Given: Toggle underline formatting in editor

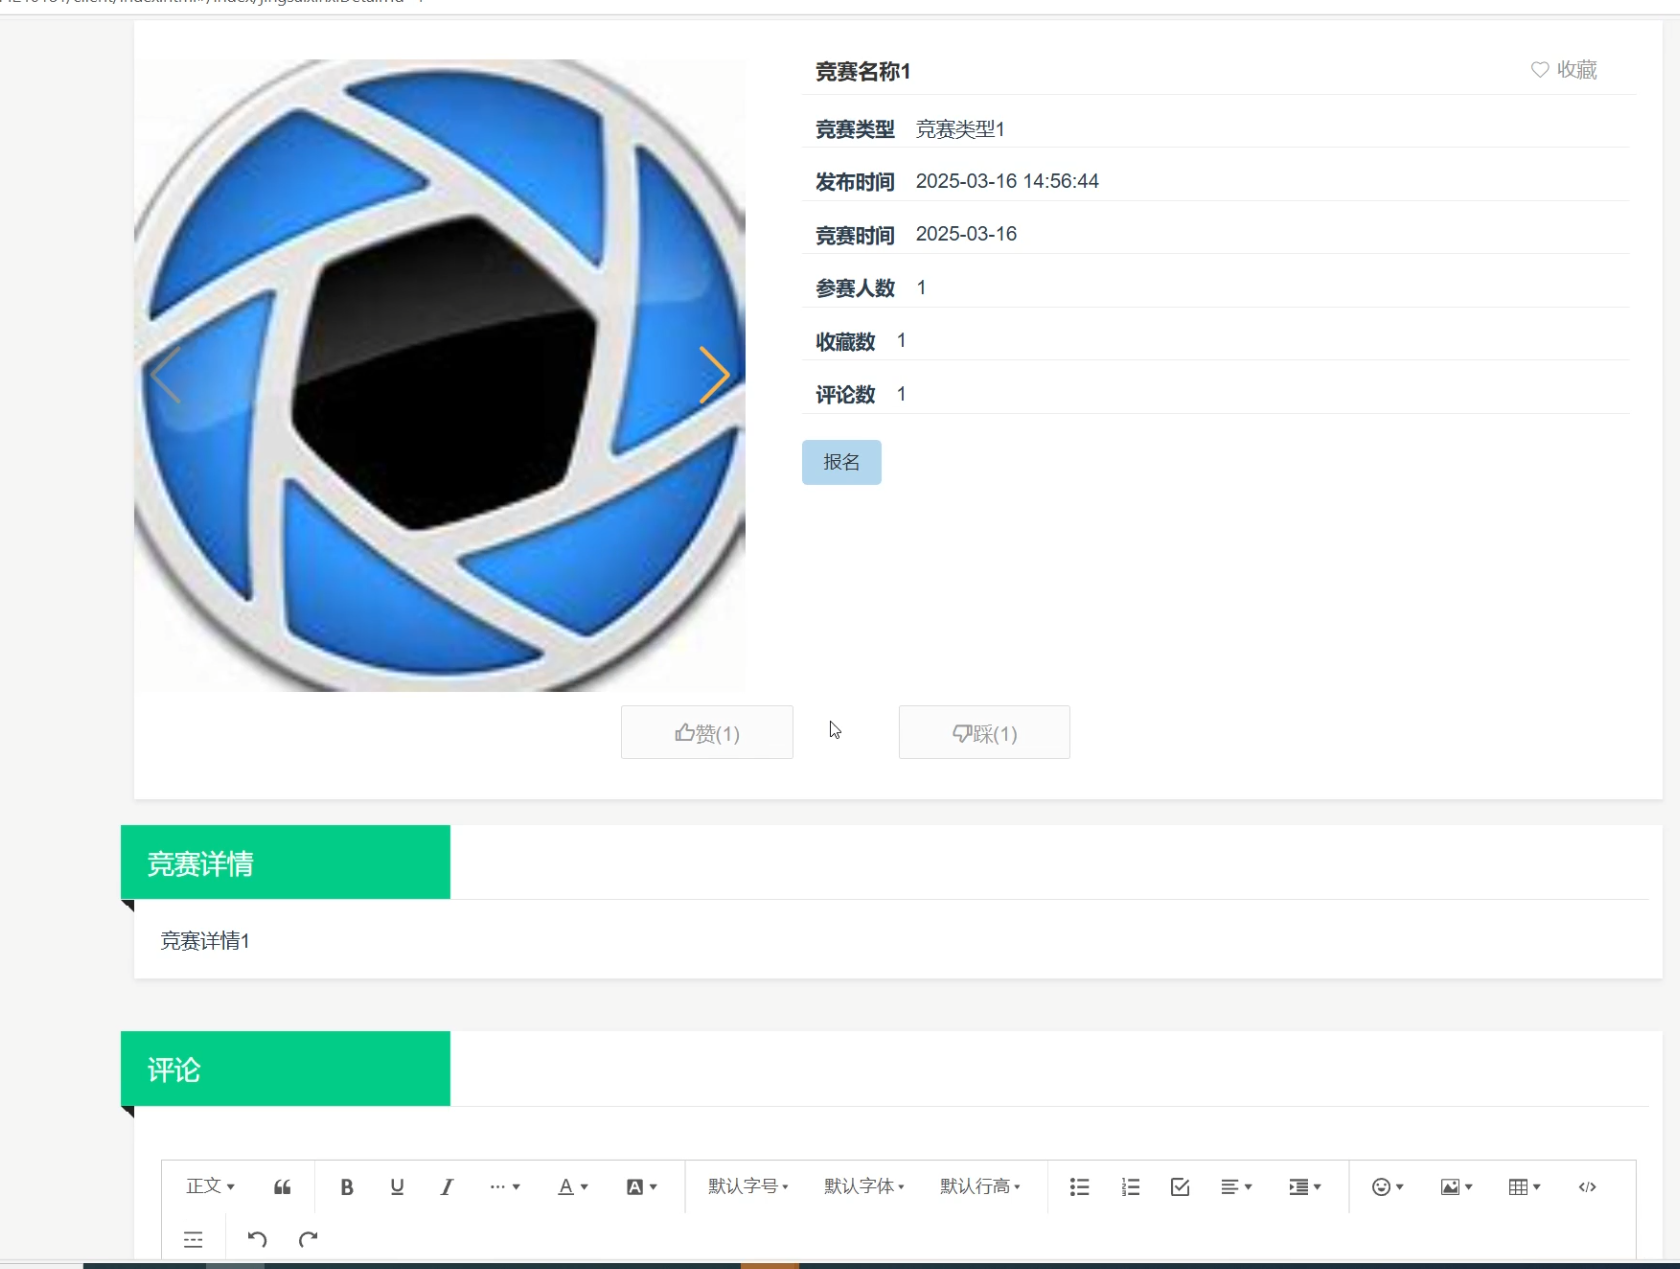Looking at the screenshot, I should (397, 1187).
